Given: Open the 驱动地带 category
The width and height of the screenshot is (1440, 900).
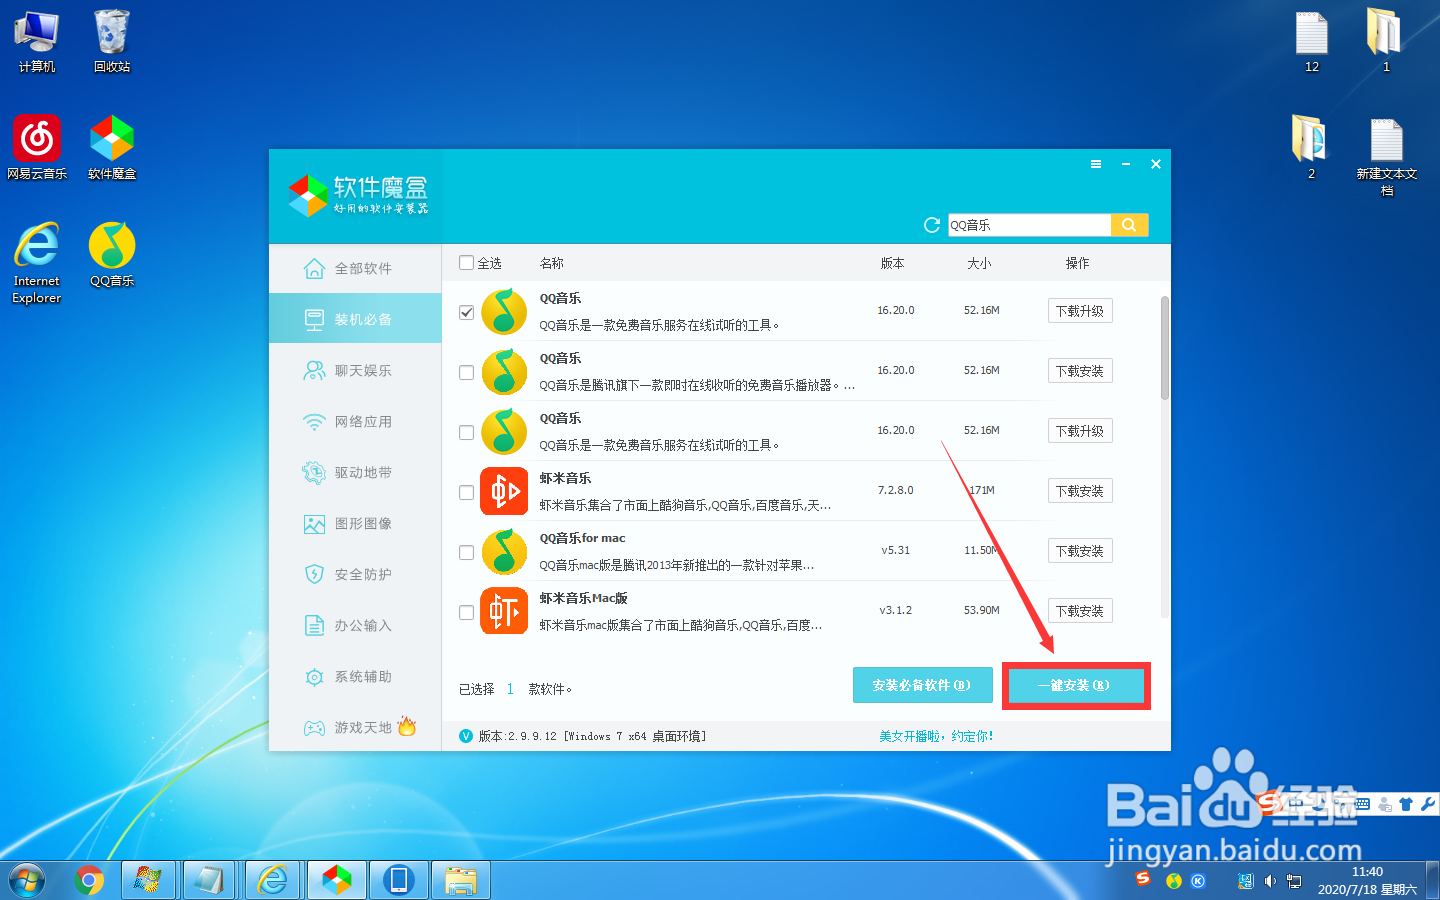Looking at the screenshot, I should [x=355, y=472].
